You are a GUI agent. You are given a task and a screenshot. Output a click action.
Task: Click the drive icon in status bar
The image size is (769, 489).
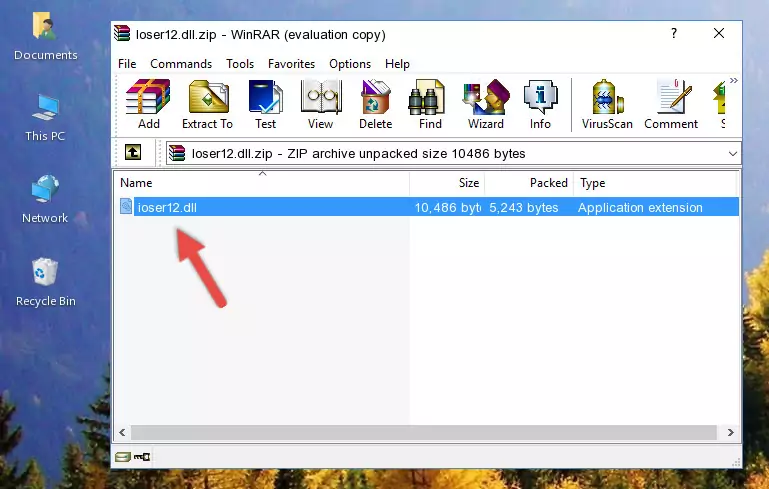123,457
